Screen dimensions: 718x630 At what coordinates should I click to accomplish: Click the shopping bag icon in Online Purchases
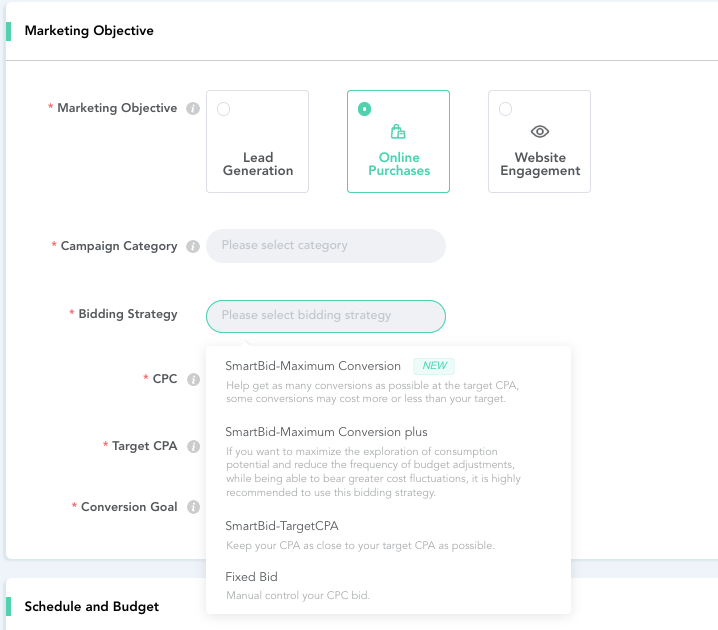pyautogui.click(x=398, y=132)
